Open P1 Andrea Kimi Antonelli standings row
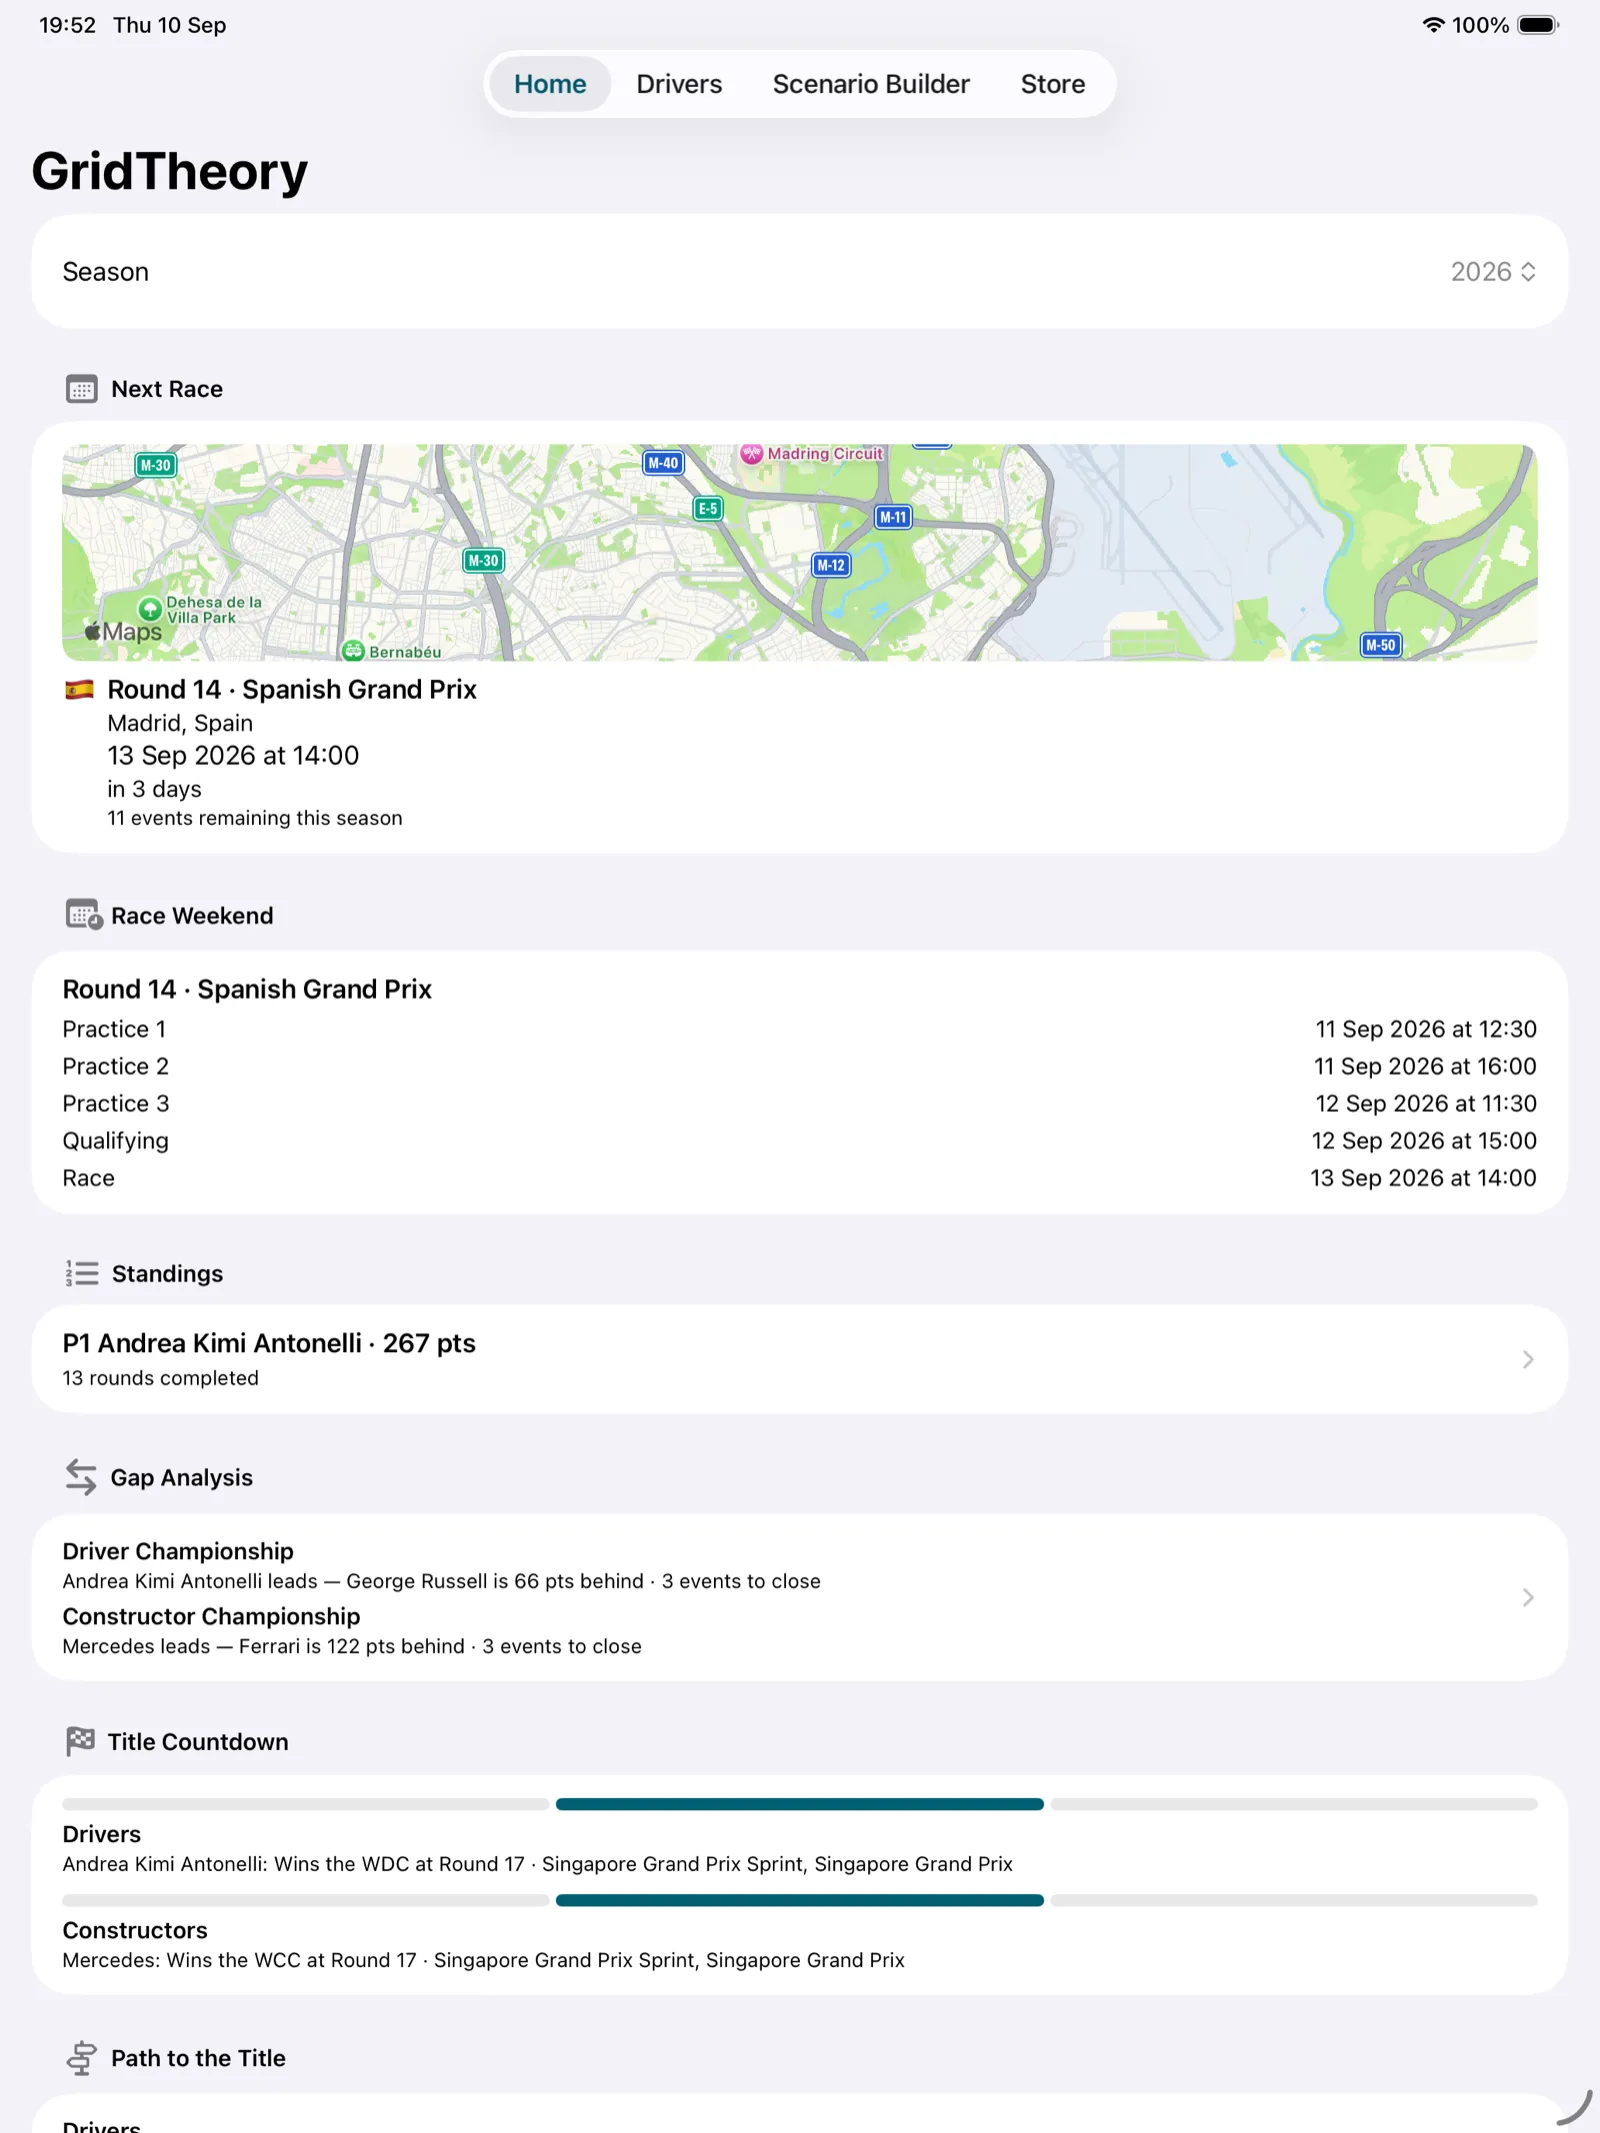The width and height of the screenshot is (1600, 2133). [x=800, y=1359]
